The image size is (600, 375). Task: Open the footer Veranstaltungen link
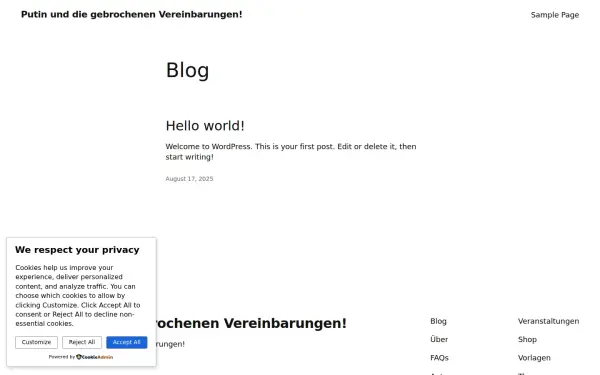[548, 321]
